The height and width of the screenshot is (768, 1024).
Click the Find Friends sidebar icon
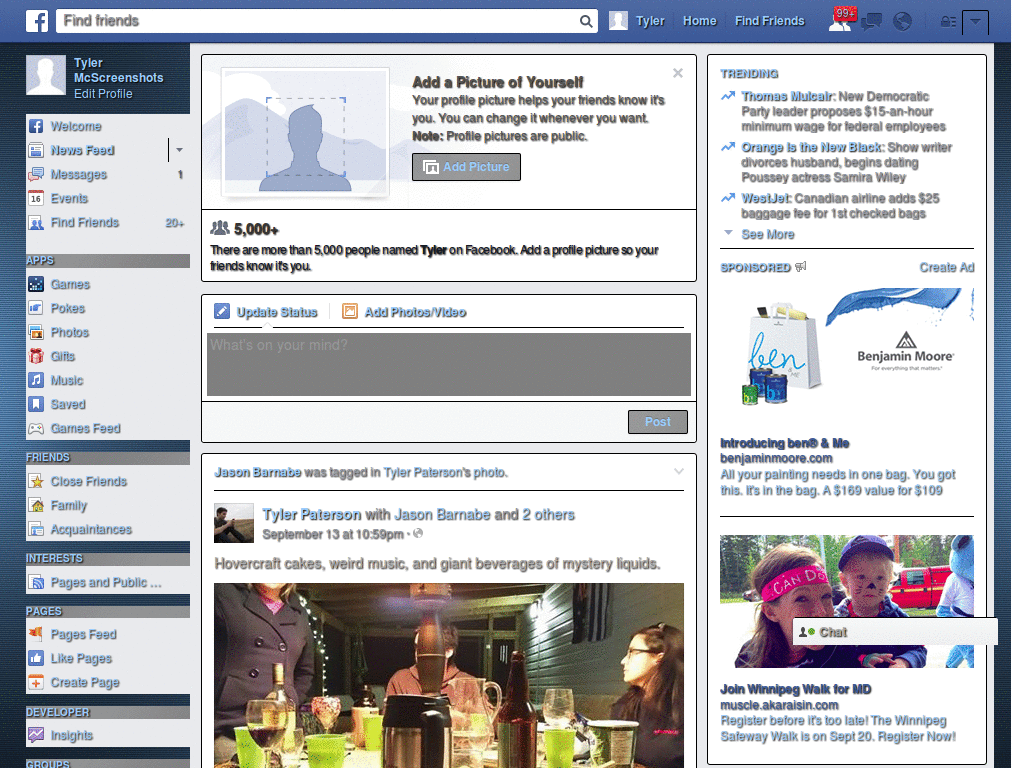click(x=36, y=223)
